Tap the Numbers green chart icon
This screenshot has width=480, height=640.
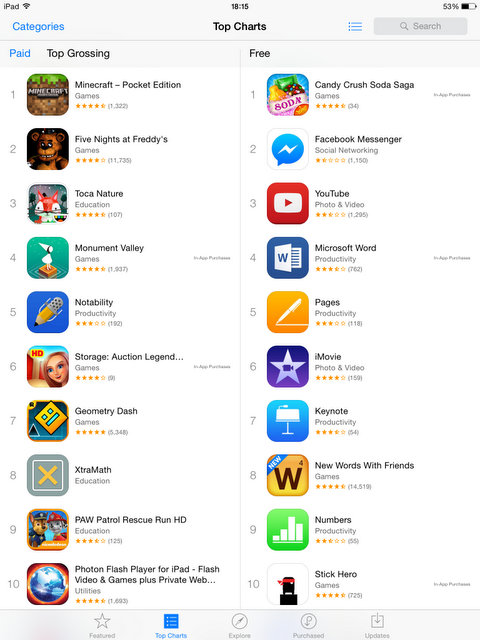point(288,529)
